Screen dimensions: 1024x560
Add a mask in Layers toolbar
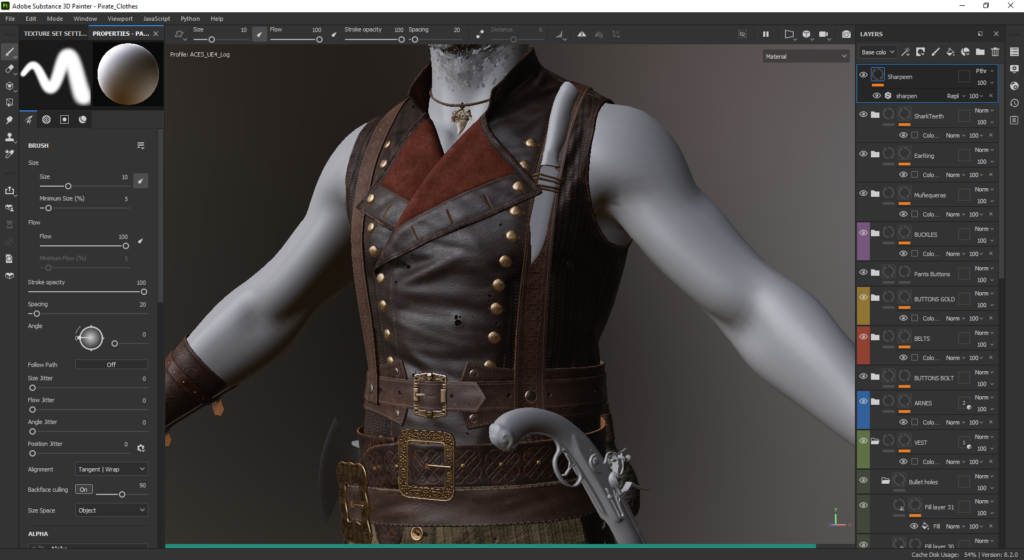pyautogui.click(x=920, y=52)
